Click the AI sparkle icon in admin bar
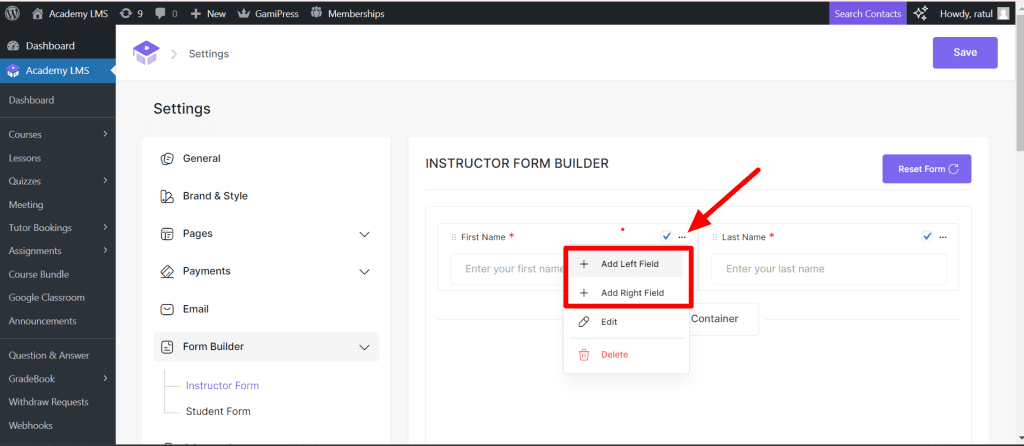The height and width of the screenshot is (446, 1024). tap(920, 13)
